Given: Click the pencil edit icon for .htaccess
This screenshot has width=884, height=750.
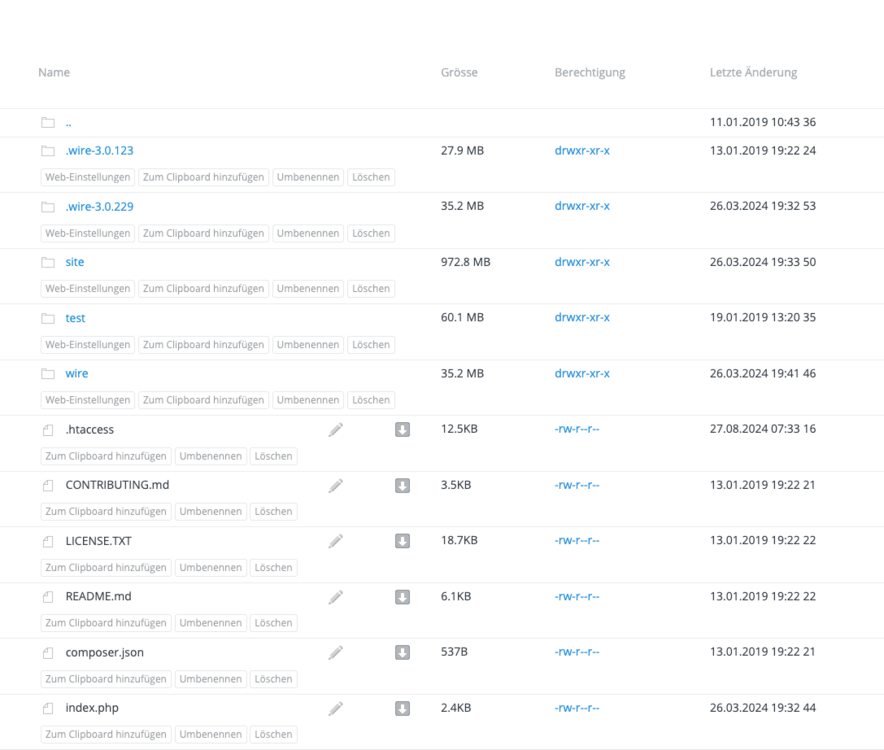Looking at the screenshot, I should coord(336,430).
